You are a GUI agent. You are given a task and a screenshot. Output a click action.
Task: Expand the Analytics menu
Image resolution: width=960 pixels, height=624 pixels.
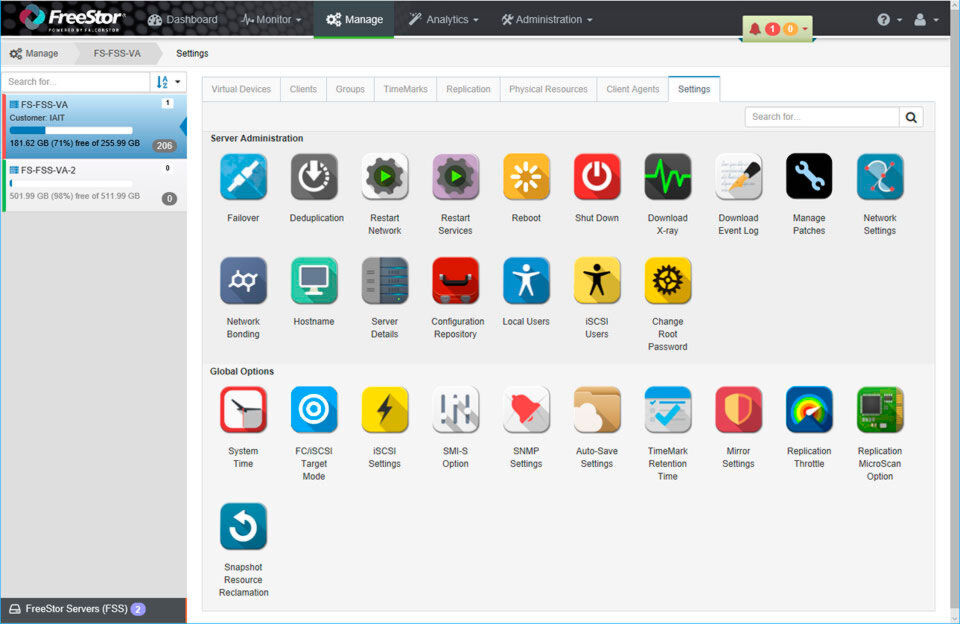[x=443, y=20]
